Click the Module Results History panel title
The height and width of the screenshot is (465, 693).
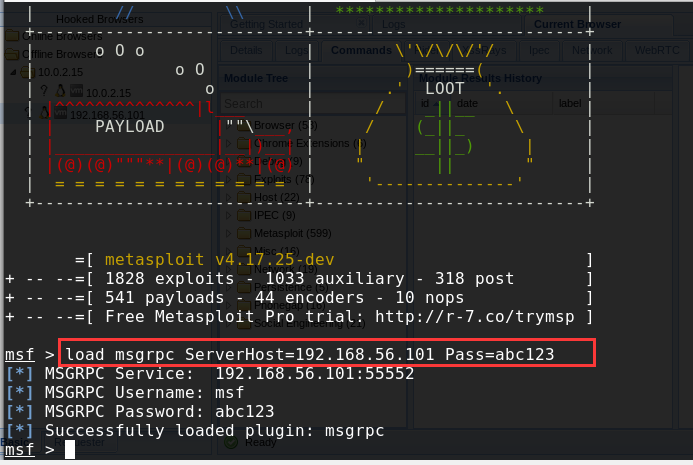coord(480,78)
